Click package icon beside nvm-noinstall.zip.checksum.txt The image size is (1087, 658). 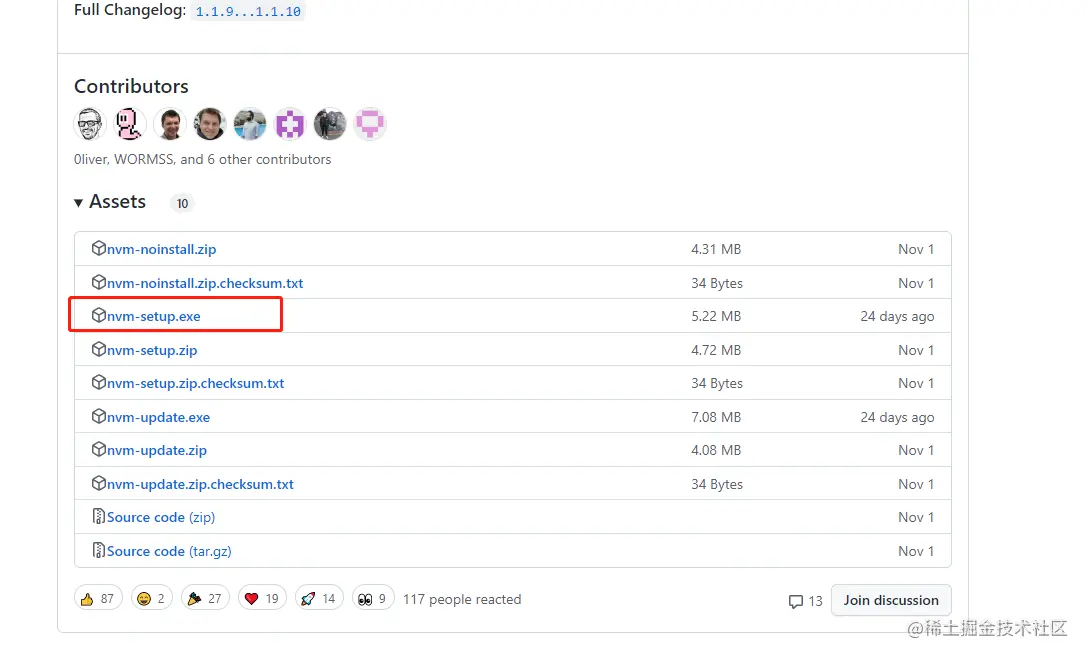98,282
